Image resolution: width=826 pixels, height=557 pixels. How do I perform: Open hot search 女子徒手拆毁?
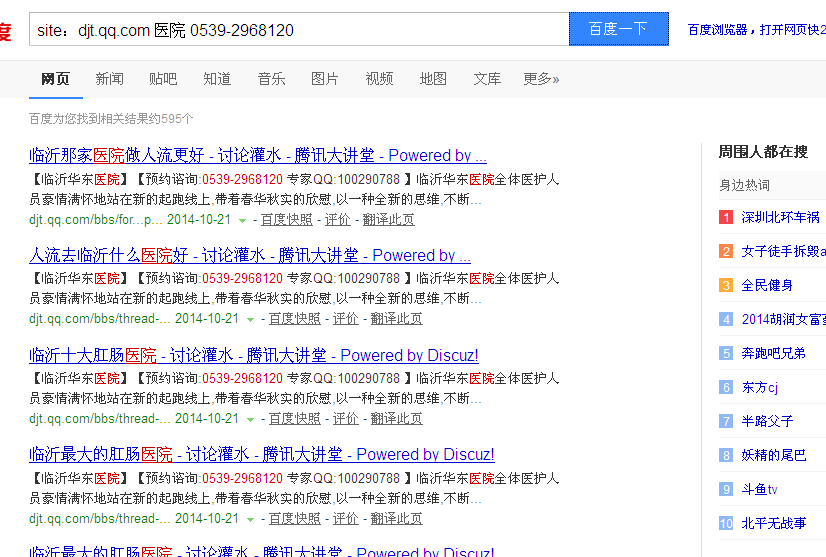tap(783, 251)
